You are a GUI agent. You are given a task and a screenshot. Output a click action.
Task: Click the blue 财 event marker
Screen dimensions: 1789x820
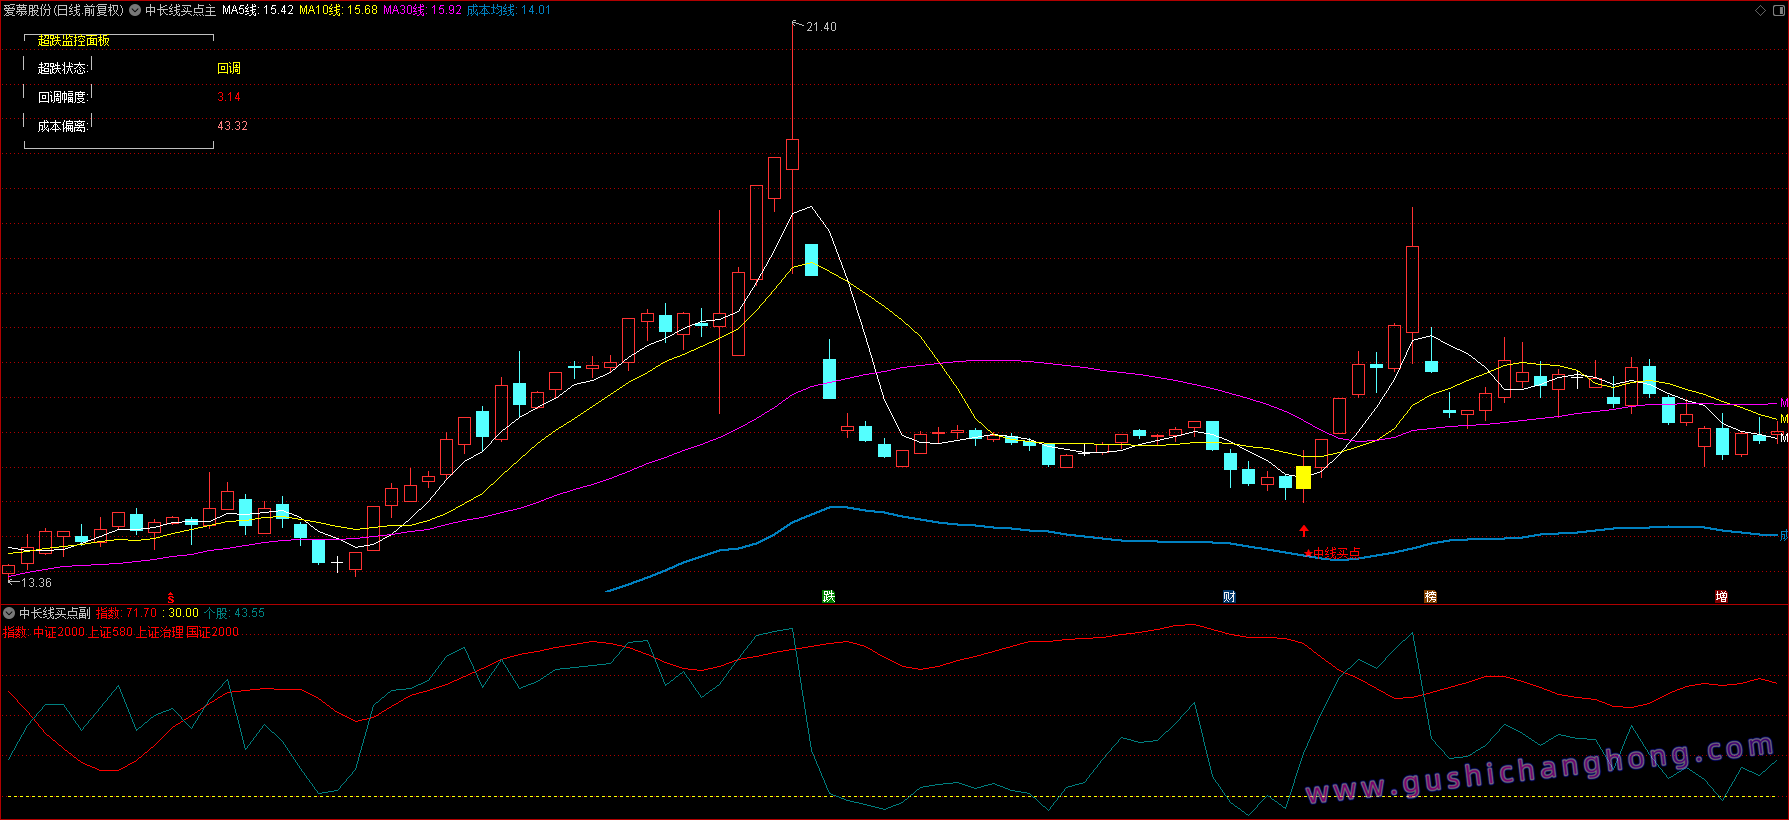point(1229,597)
